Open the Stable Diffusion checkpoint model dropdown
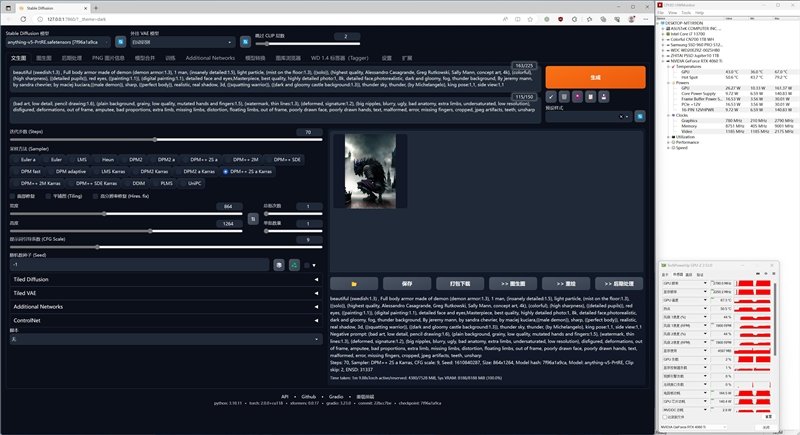The height and width of the screenshot is (435, 800). point(58,42)
